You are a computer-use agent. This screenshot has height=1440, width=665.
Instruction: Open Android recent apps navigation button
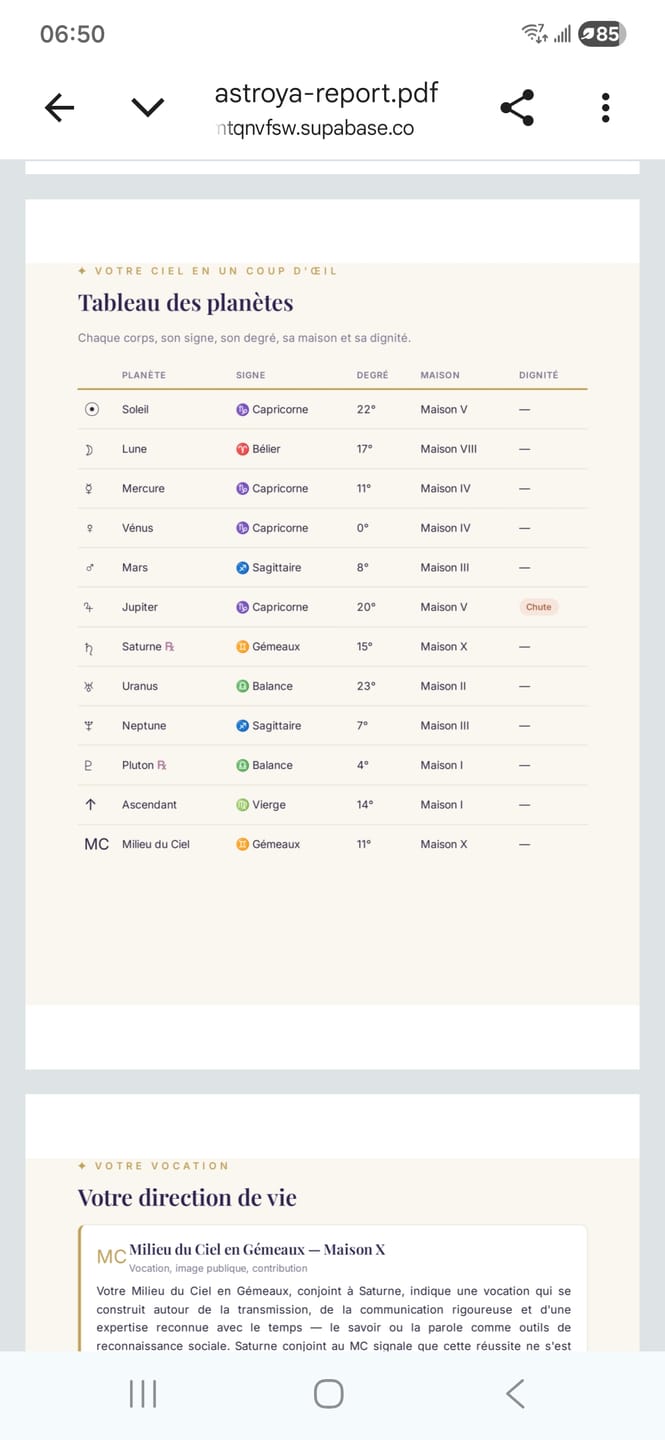point(143,1394)
